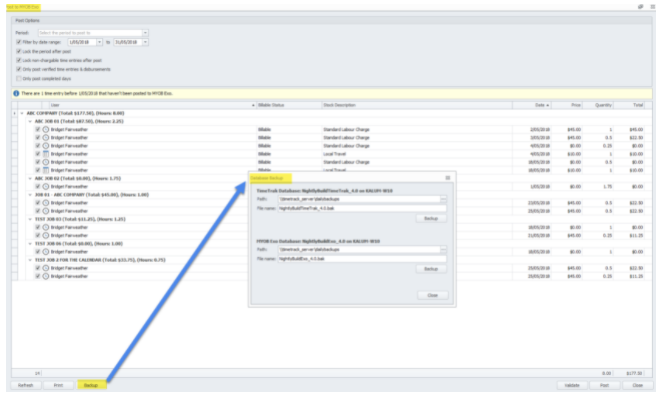Viewport: 664px width, 399px height.
Task: Click clock icon of TEST JOB 2 CALENDAR $22.50 entry
Action: (46, 268)
